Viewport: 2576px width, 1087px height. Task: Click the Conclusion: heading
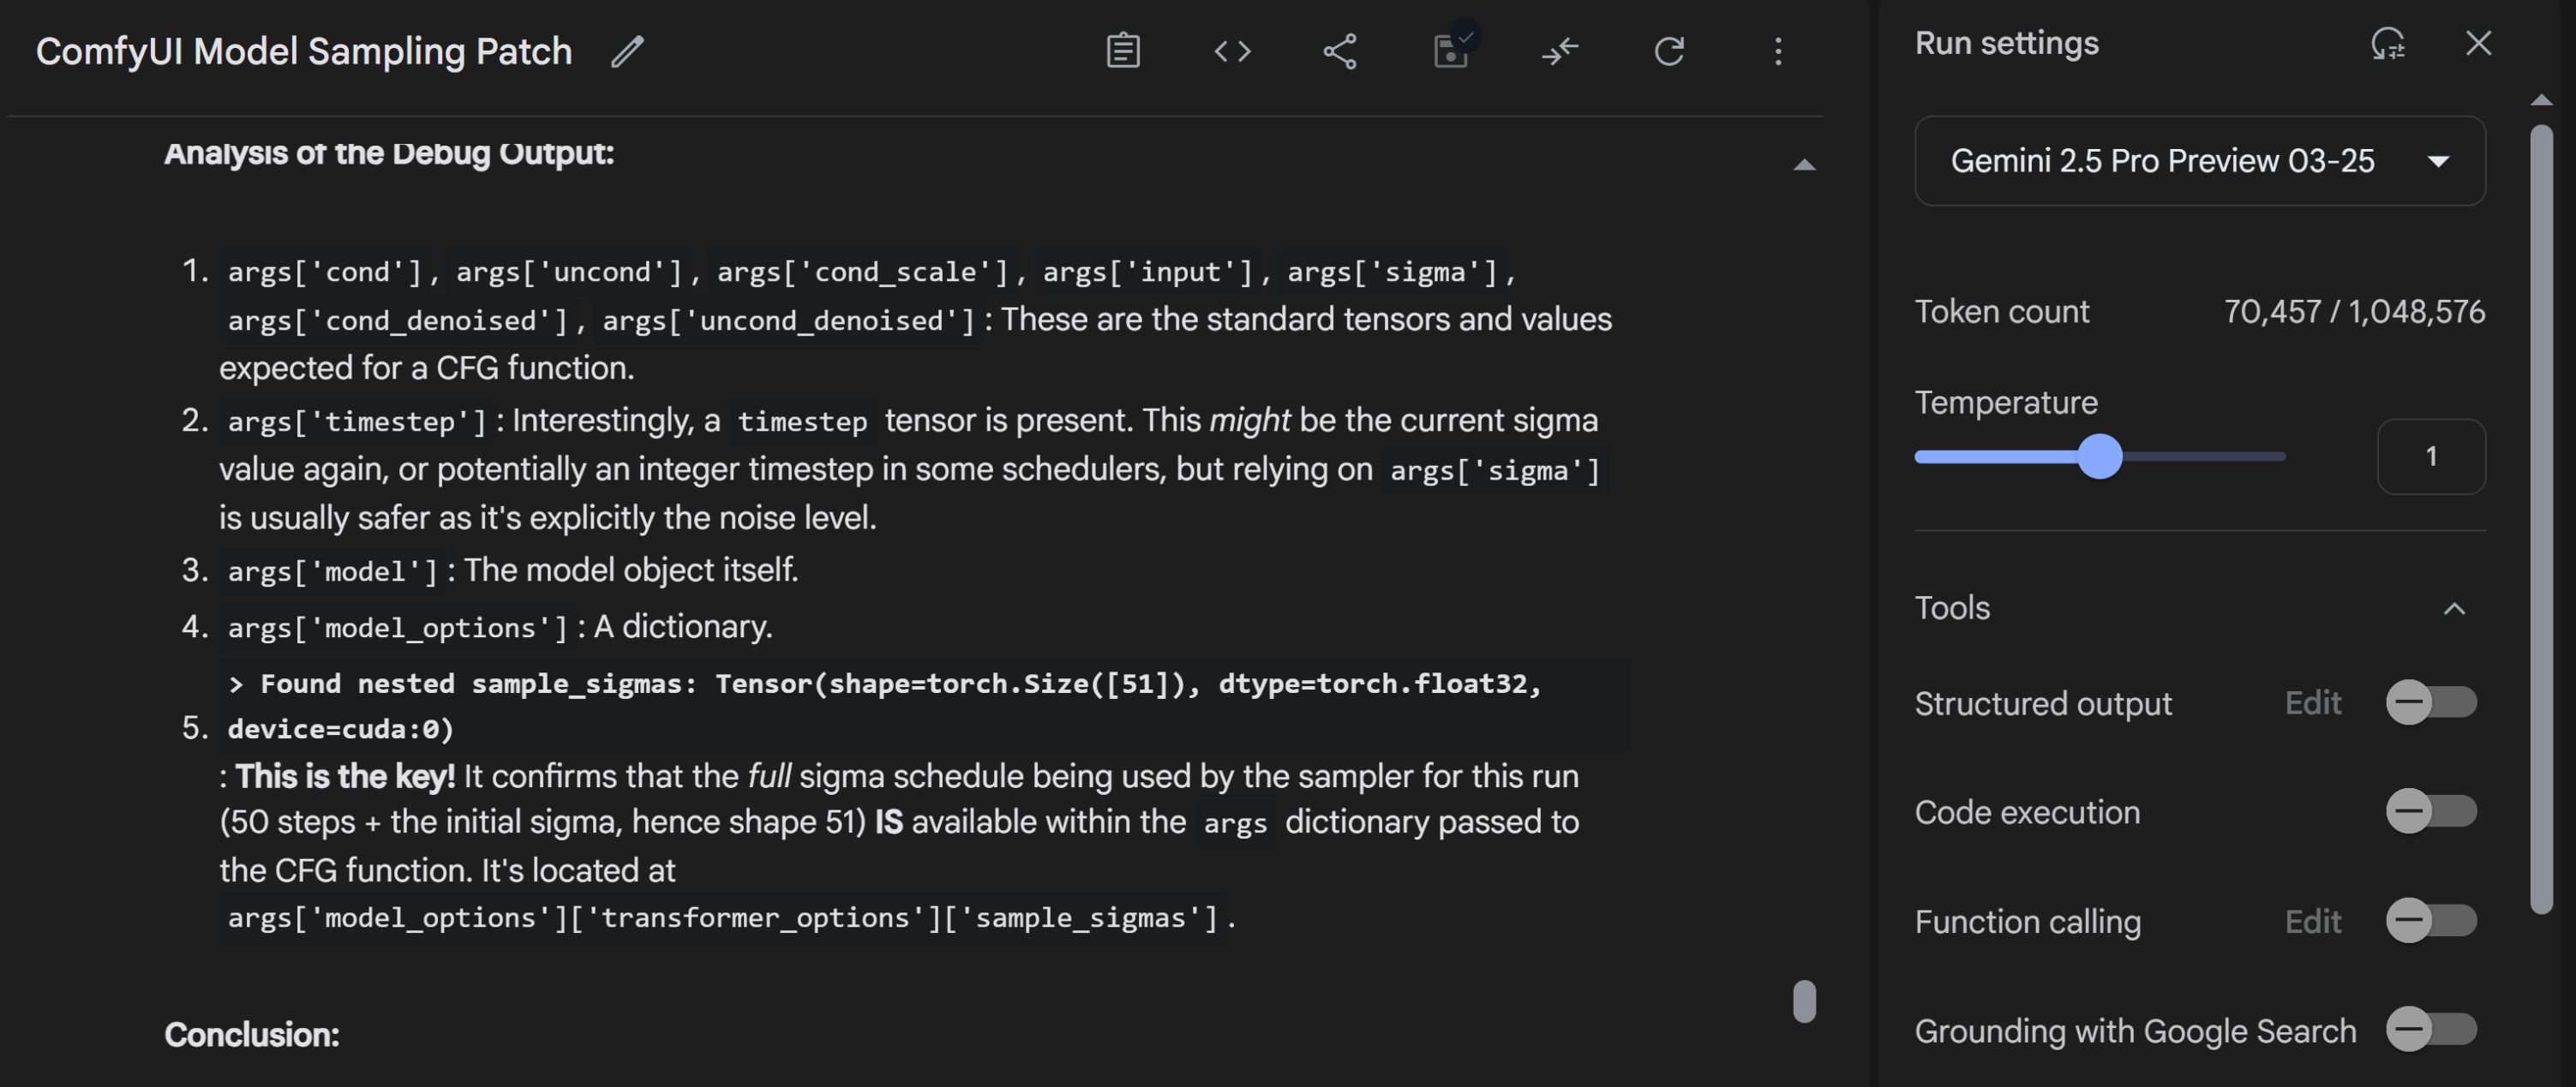(x=252, y=1035)
